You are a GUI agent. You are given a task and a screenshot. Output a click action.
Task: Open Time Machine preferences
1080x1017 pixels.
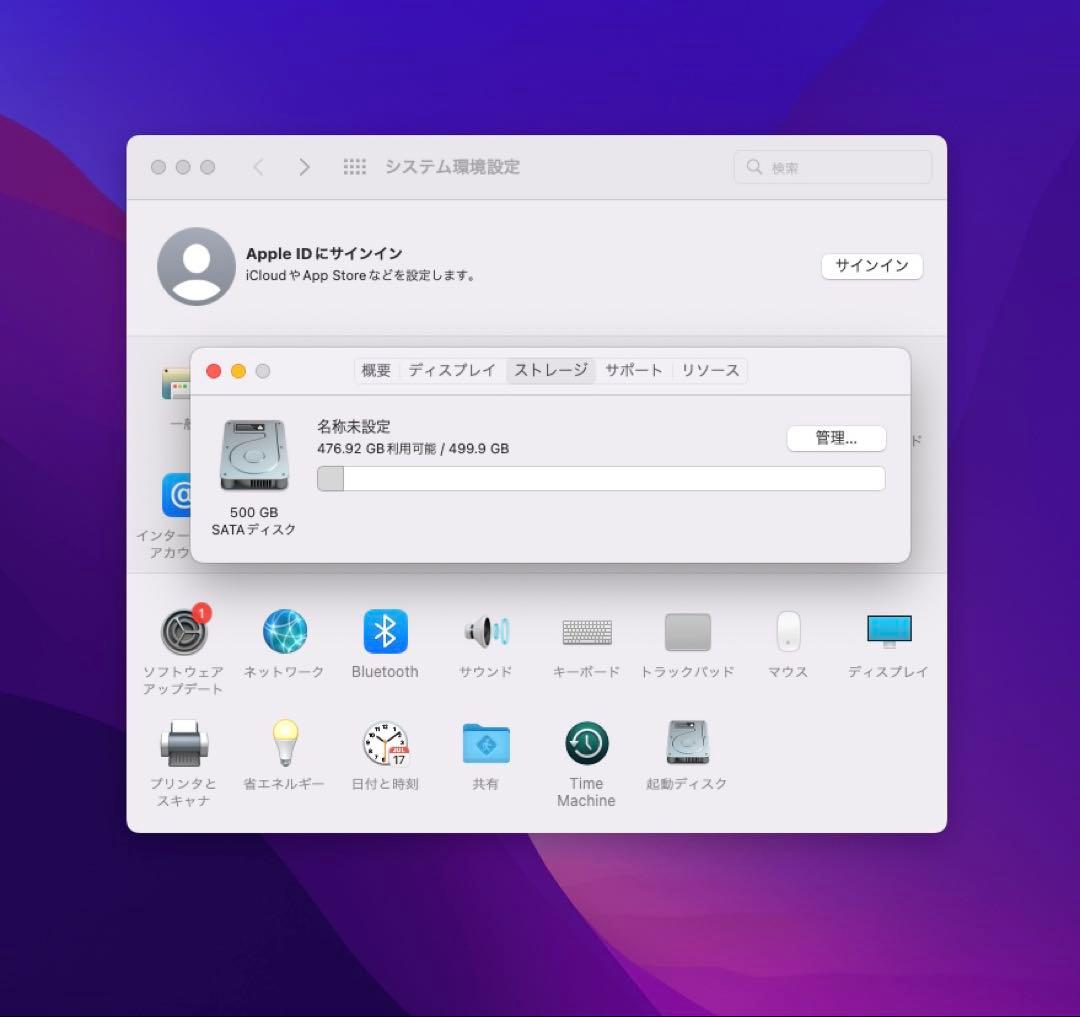pyautogui.click(x=587, y=745)
